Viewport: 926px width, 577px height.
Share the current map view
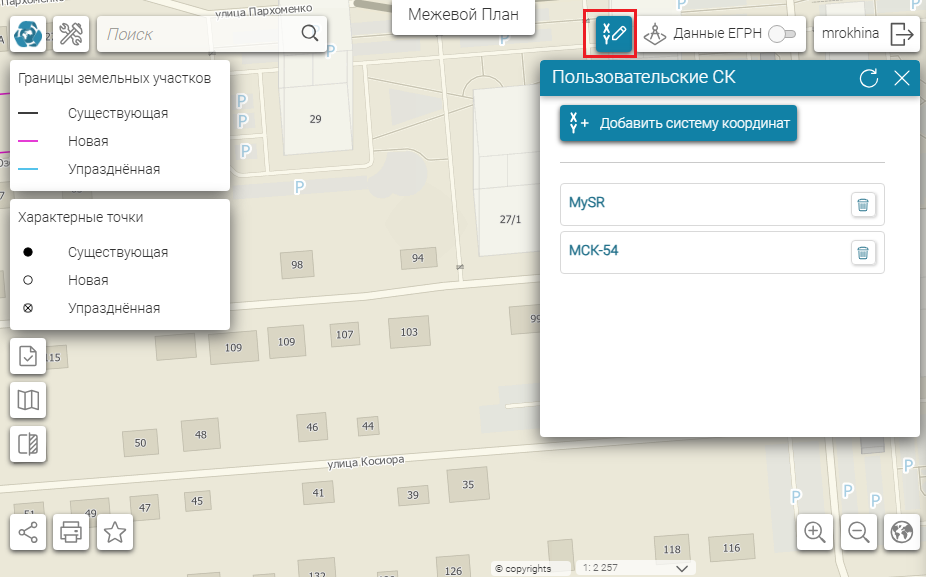(28, 531)
